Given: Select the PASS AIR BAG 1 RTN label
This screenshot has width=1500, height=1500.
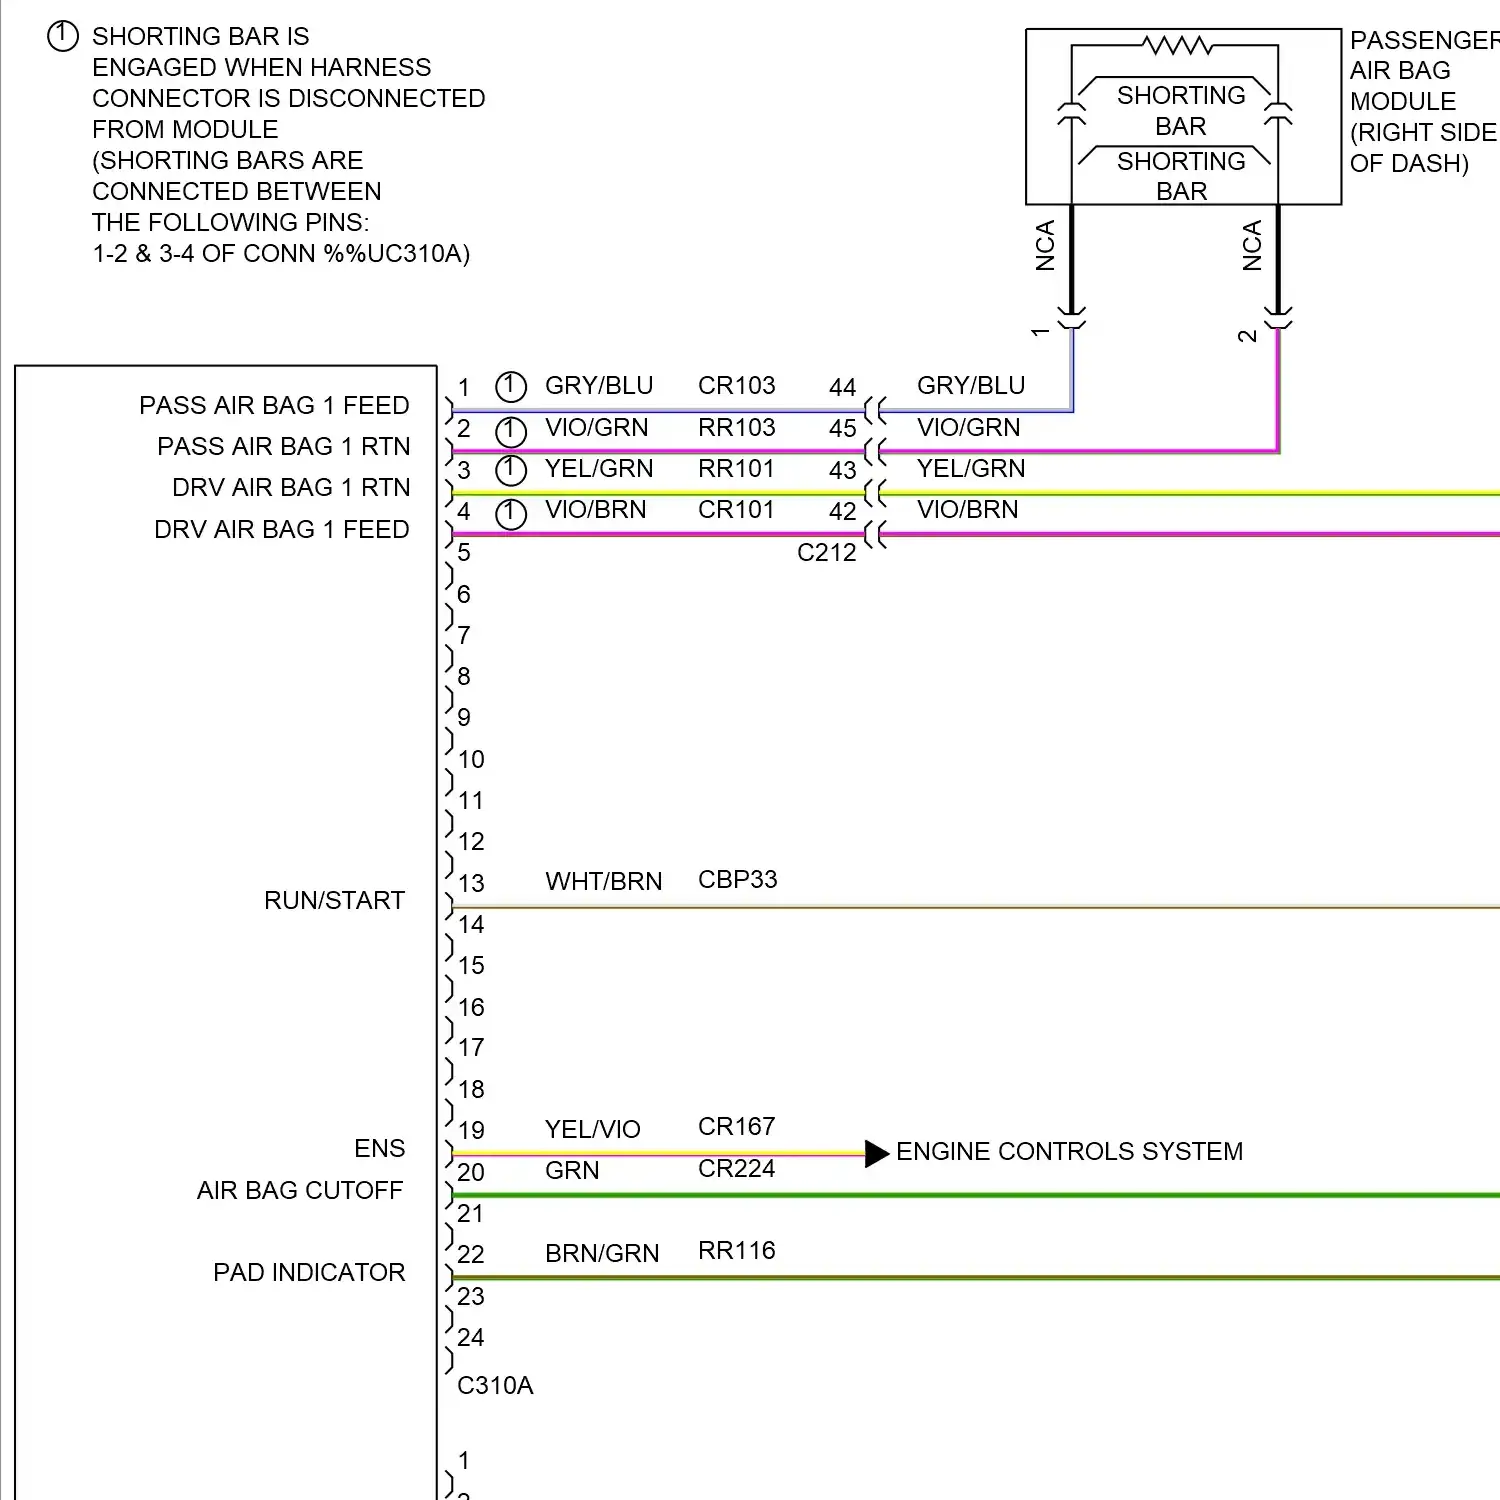Looking at the screenshot, I should [x=284, y=446].
